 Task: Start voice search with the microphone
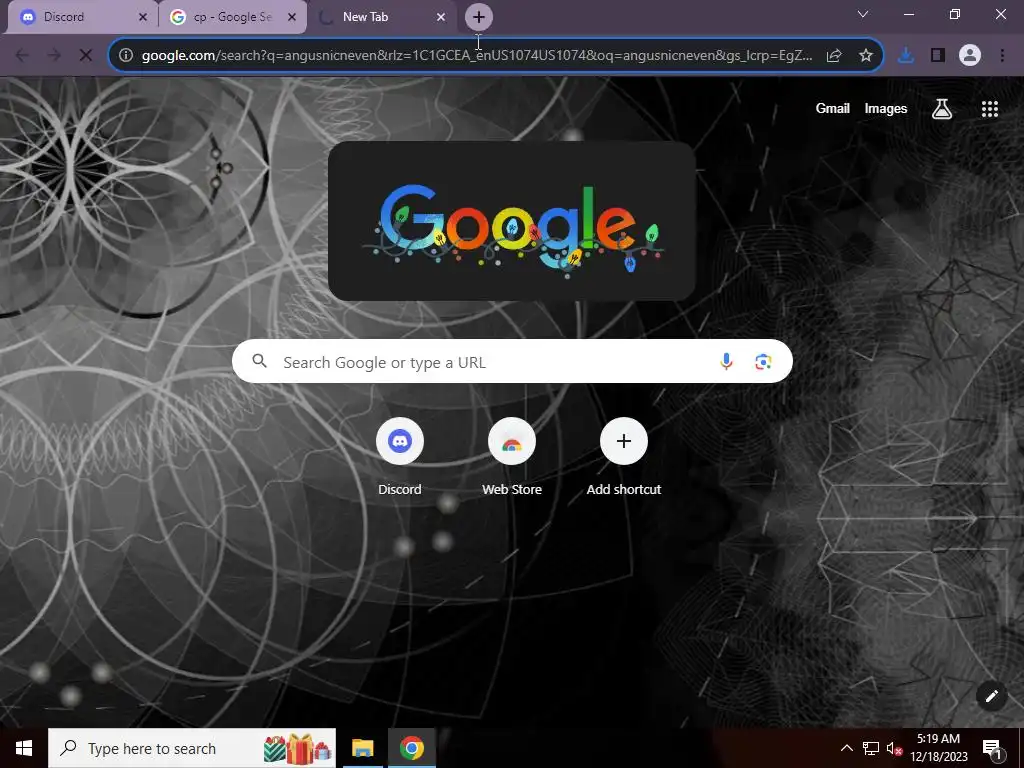726,361
